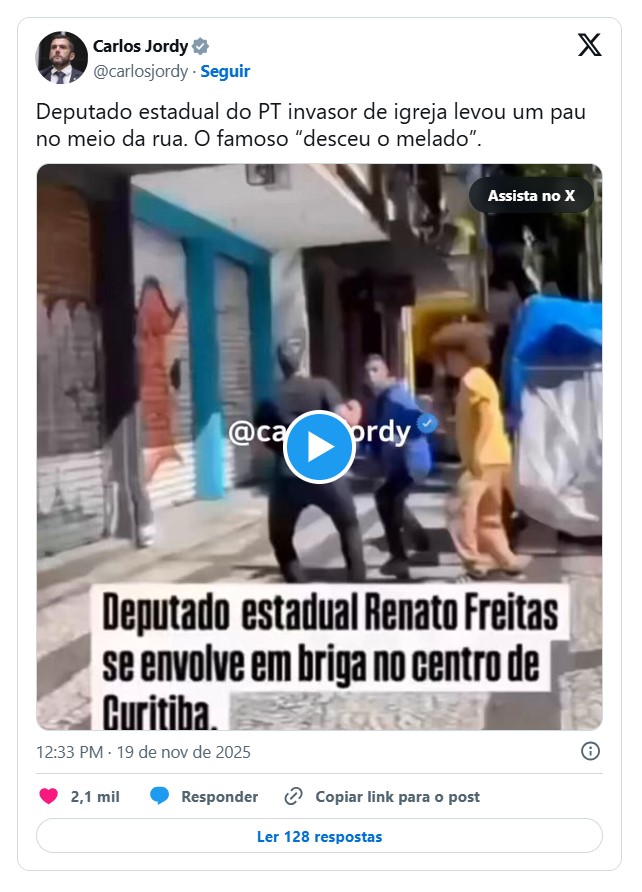Click the 2,1 mil like count

pos(95,796)
